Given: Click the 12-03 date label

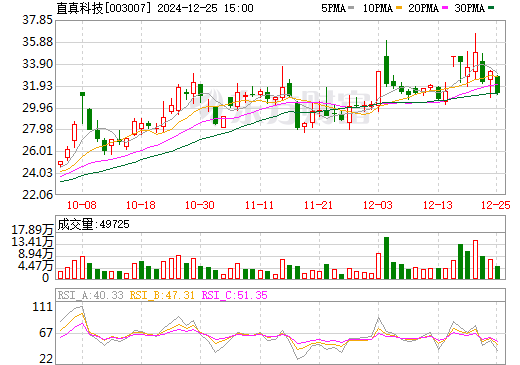Looking at the screenshot, I should coord(378,205).
